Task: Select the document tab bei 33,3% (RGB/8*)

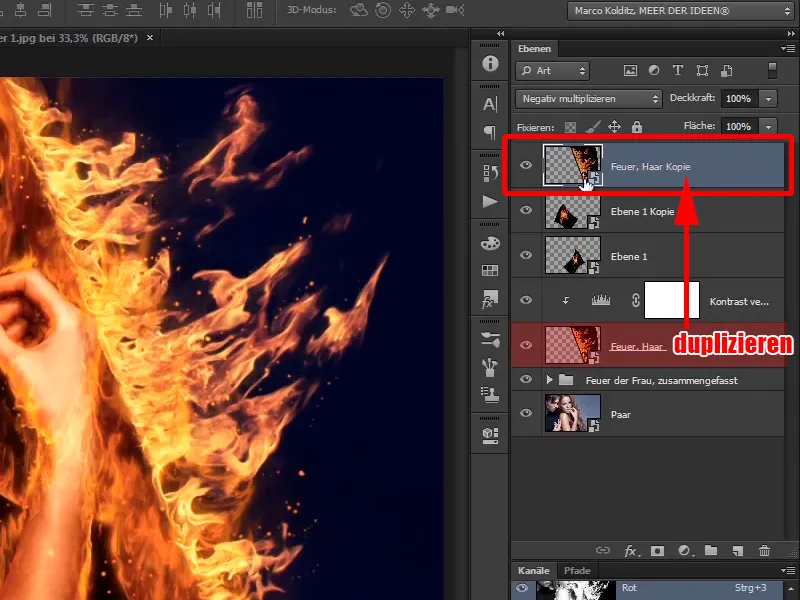Action: click(x=69, y=38)
